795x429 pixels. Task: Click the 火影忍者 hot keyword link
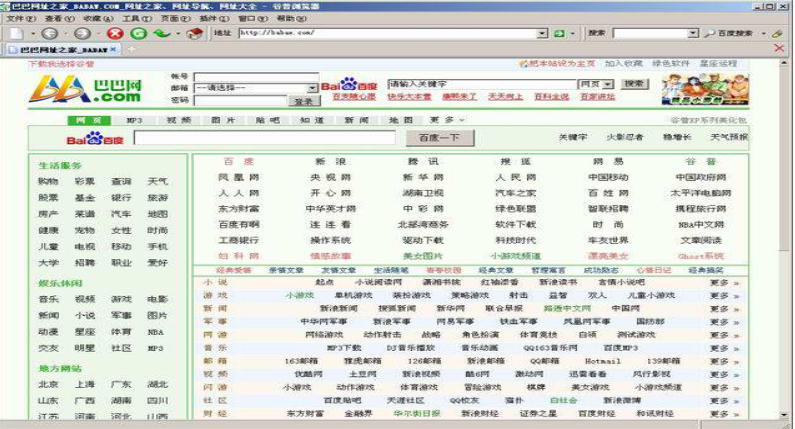625,137
